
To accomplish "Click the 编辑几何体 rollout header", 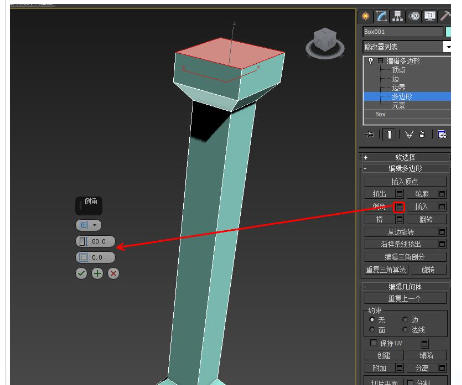I will click(405, 287).
